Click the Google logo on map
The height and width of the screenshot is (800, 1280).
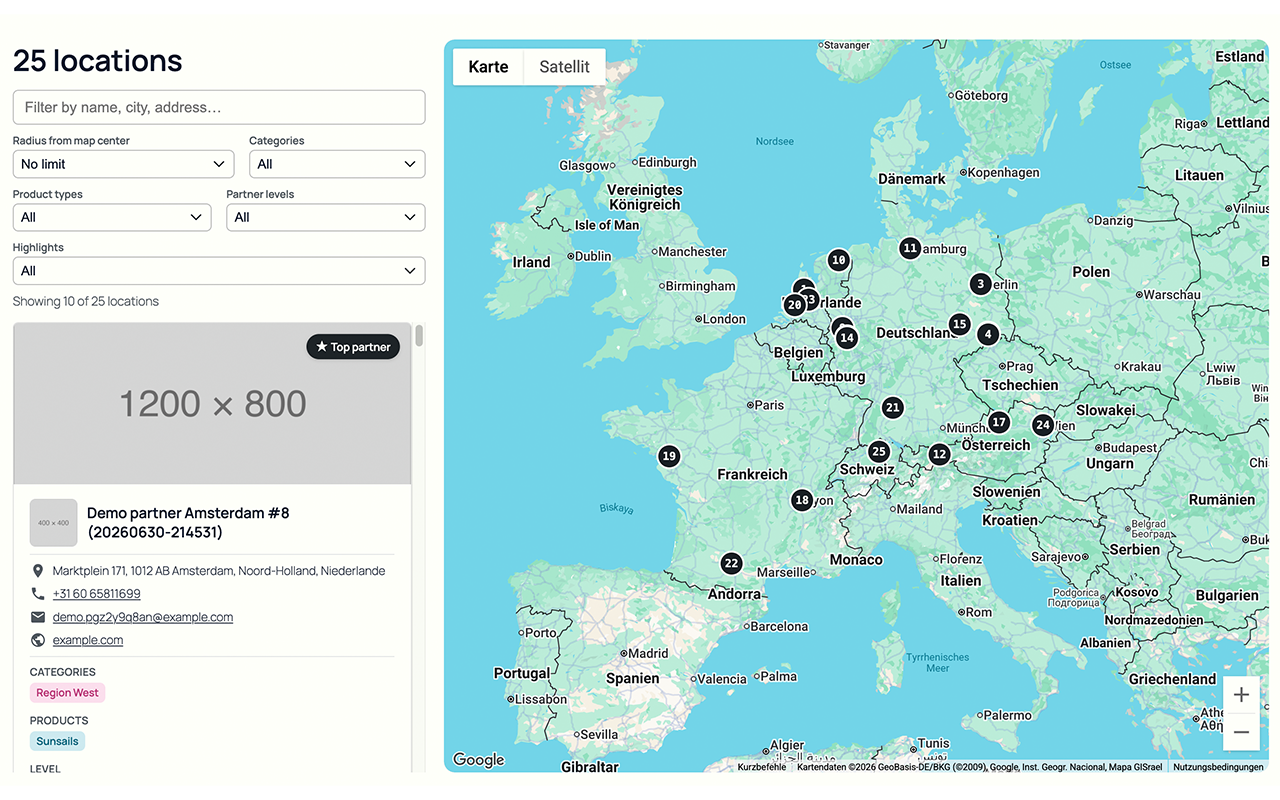(x=479, y=760)
